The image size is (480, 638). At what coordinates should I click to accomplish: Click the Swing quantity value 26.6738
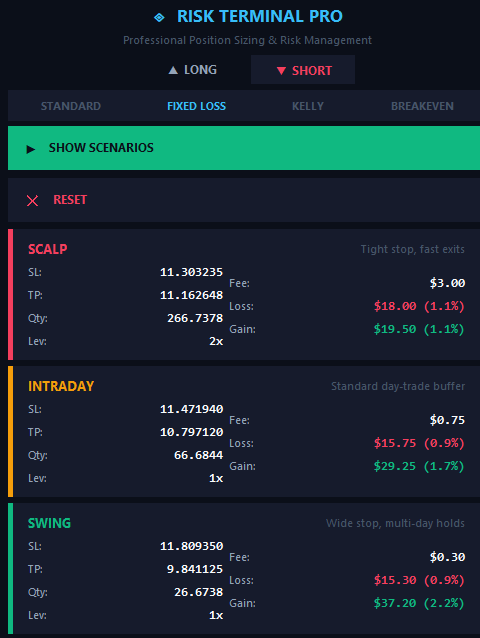click(199, 592)
